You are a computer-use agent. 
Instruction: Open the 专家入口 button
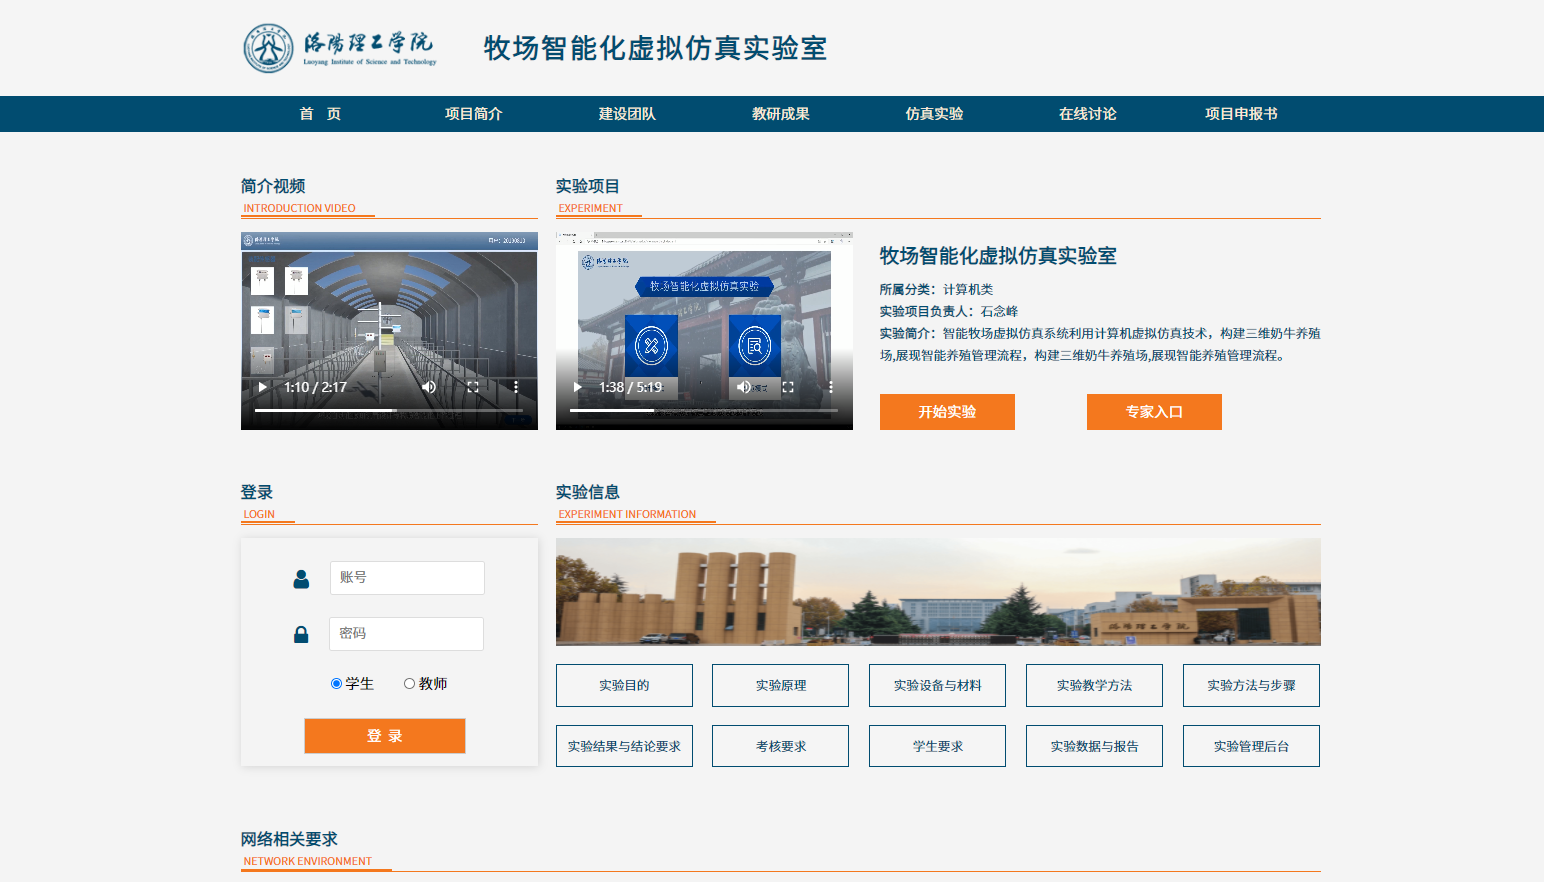1154,412
